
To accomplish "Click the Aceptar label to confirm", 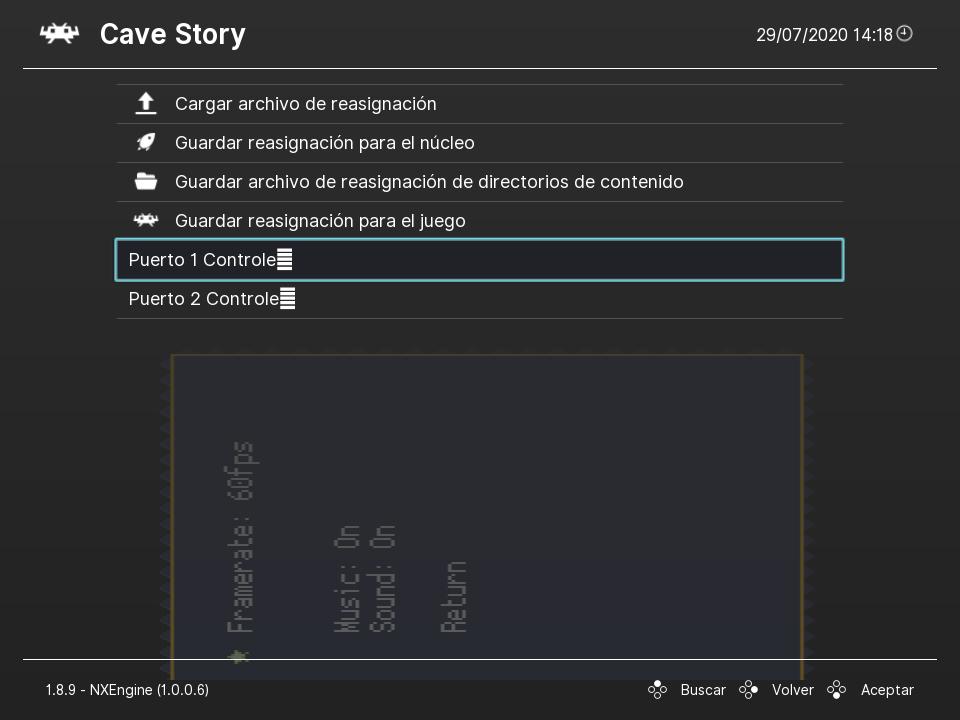I will [x=887, y=690].
